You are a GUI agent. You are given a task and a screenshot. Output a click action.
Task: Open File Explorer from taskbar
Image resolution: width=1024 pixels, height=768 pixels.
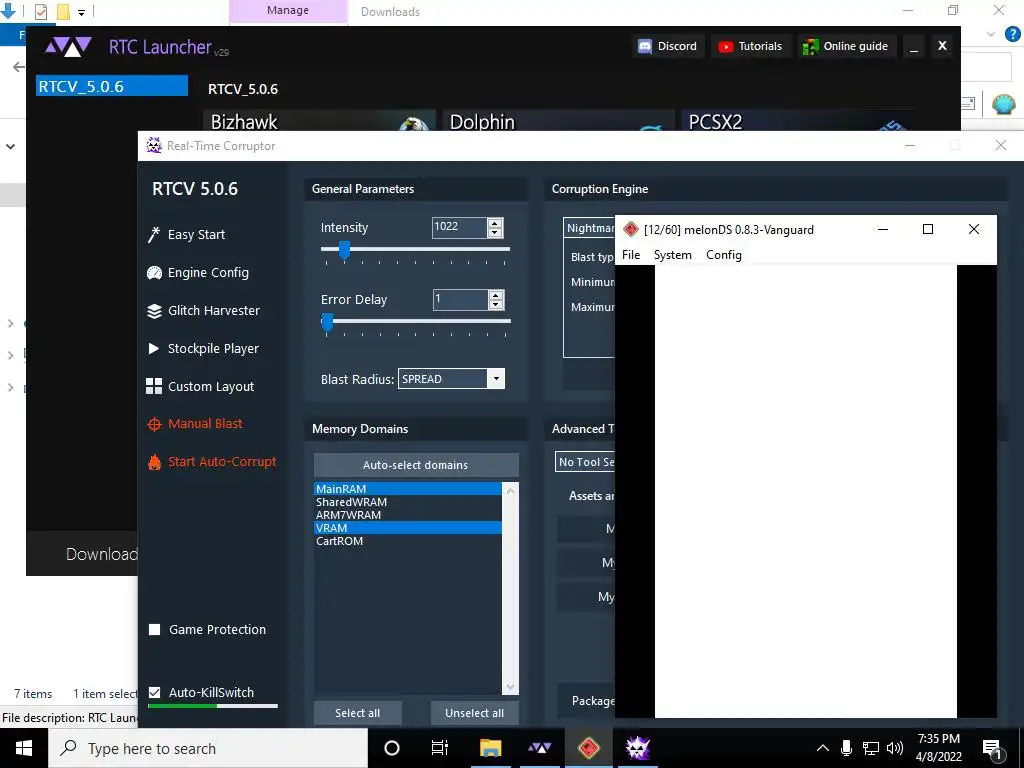pyautogui.click(x=490, y=748)
